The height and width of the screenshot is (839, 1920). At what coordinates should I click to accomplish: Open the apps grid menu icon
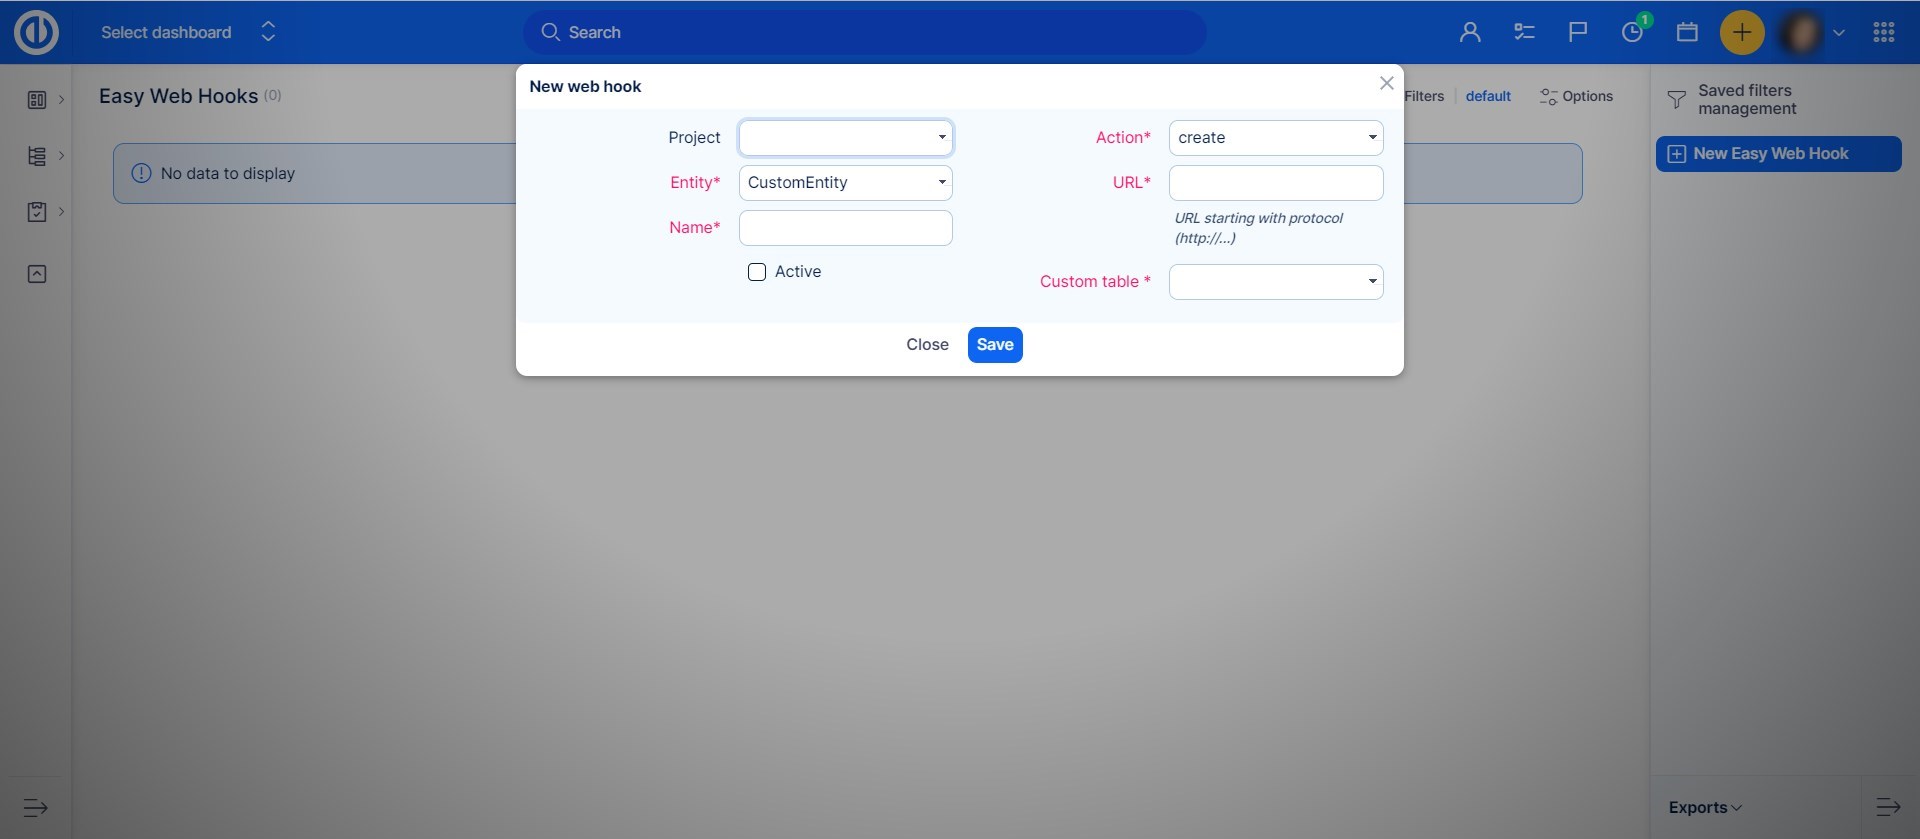[1883, 32]
